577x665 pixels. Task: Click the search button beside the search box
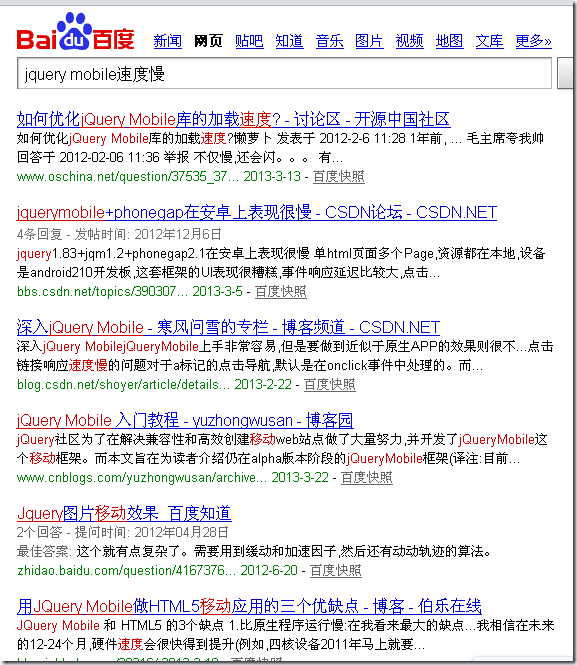(567, 73)
